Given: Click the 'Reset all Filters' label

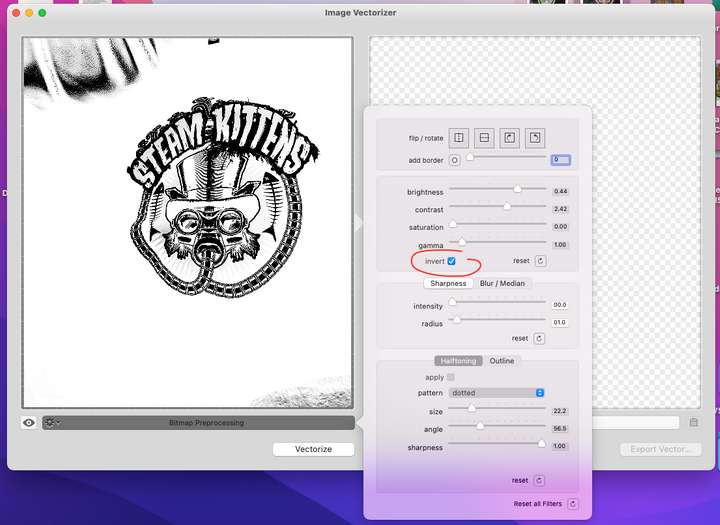Looking at the screenshot, I should [x=538, y=504].
